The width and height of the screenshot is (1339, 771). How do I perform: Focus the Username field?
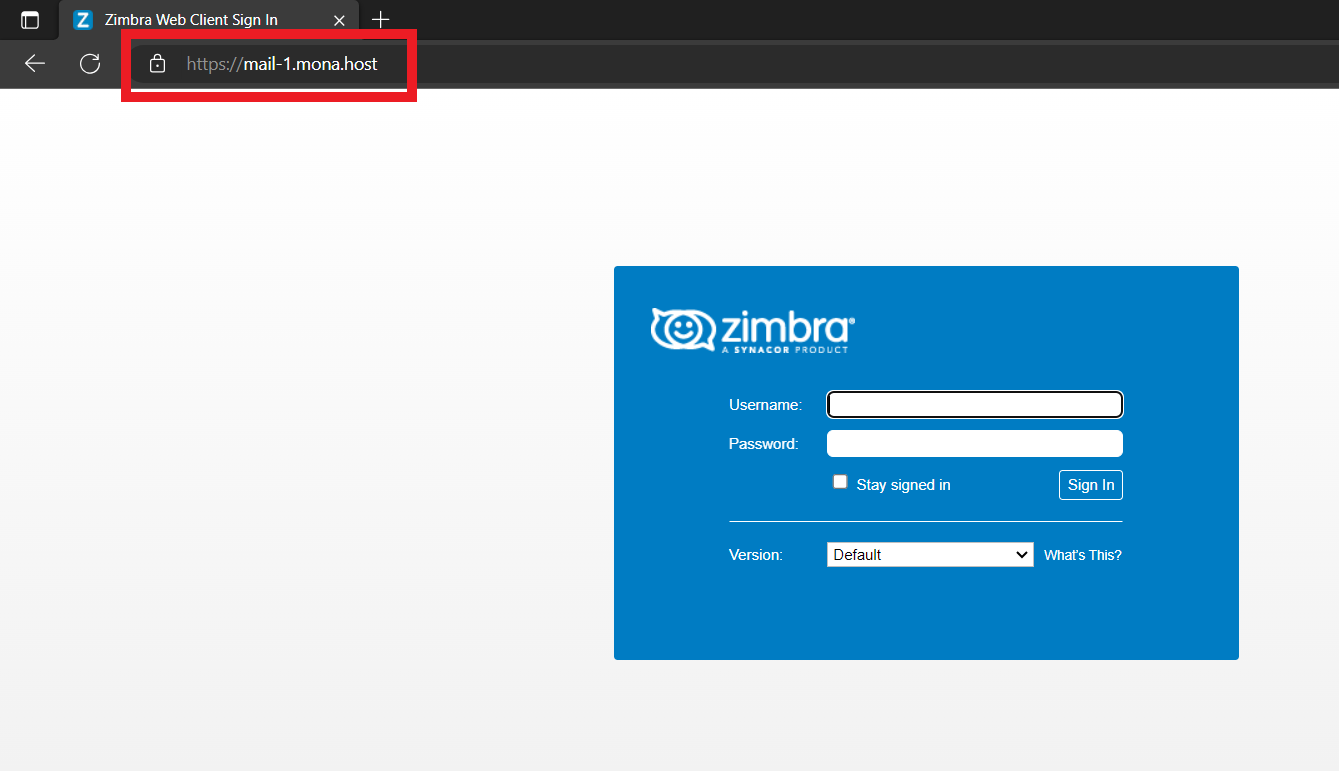(975, 405)
